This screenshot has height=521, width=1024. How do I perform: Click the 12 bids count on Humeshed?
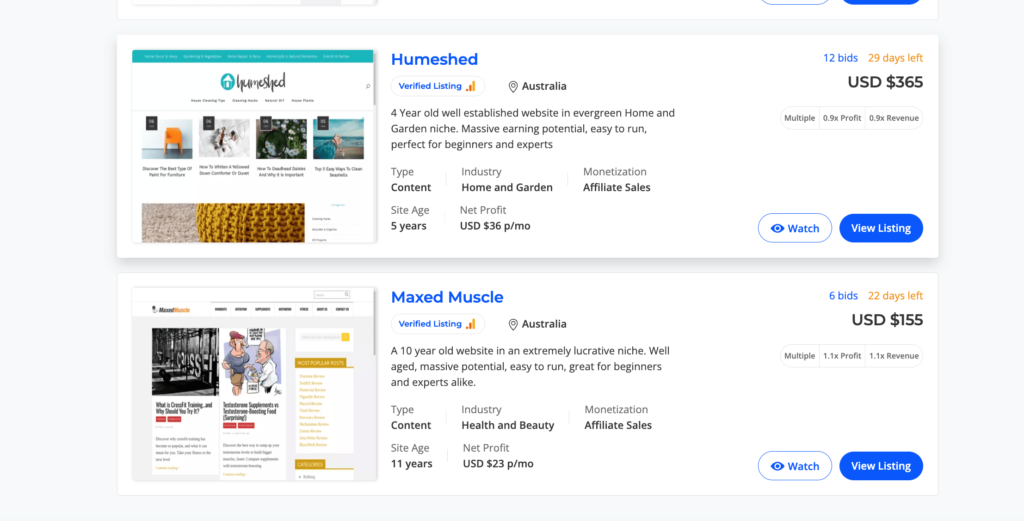point(840,58)
